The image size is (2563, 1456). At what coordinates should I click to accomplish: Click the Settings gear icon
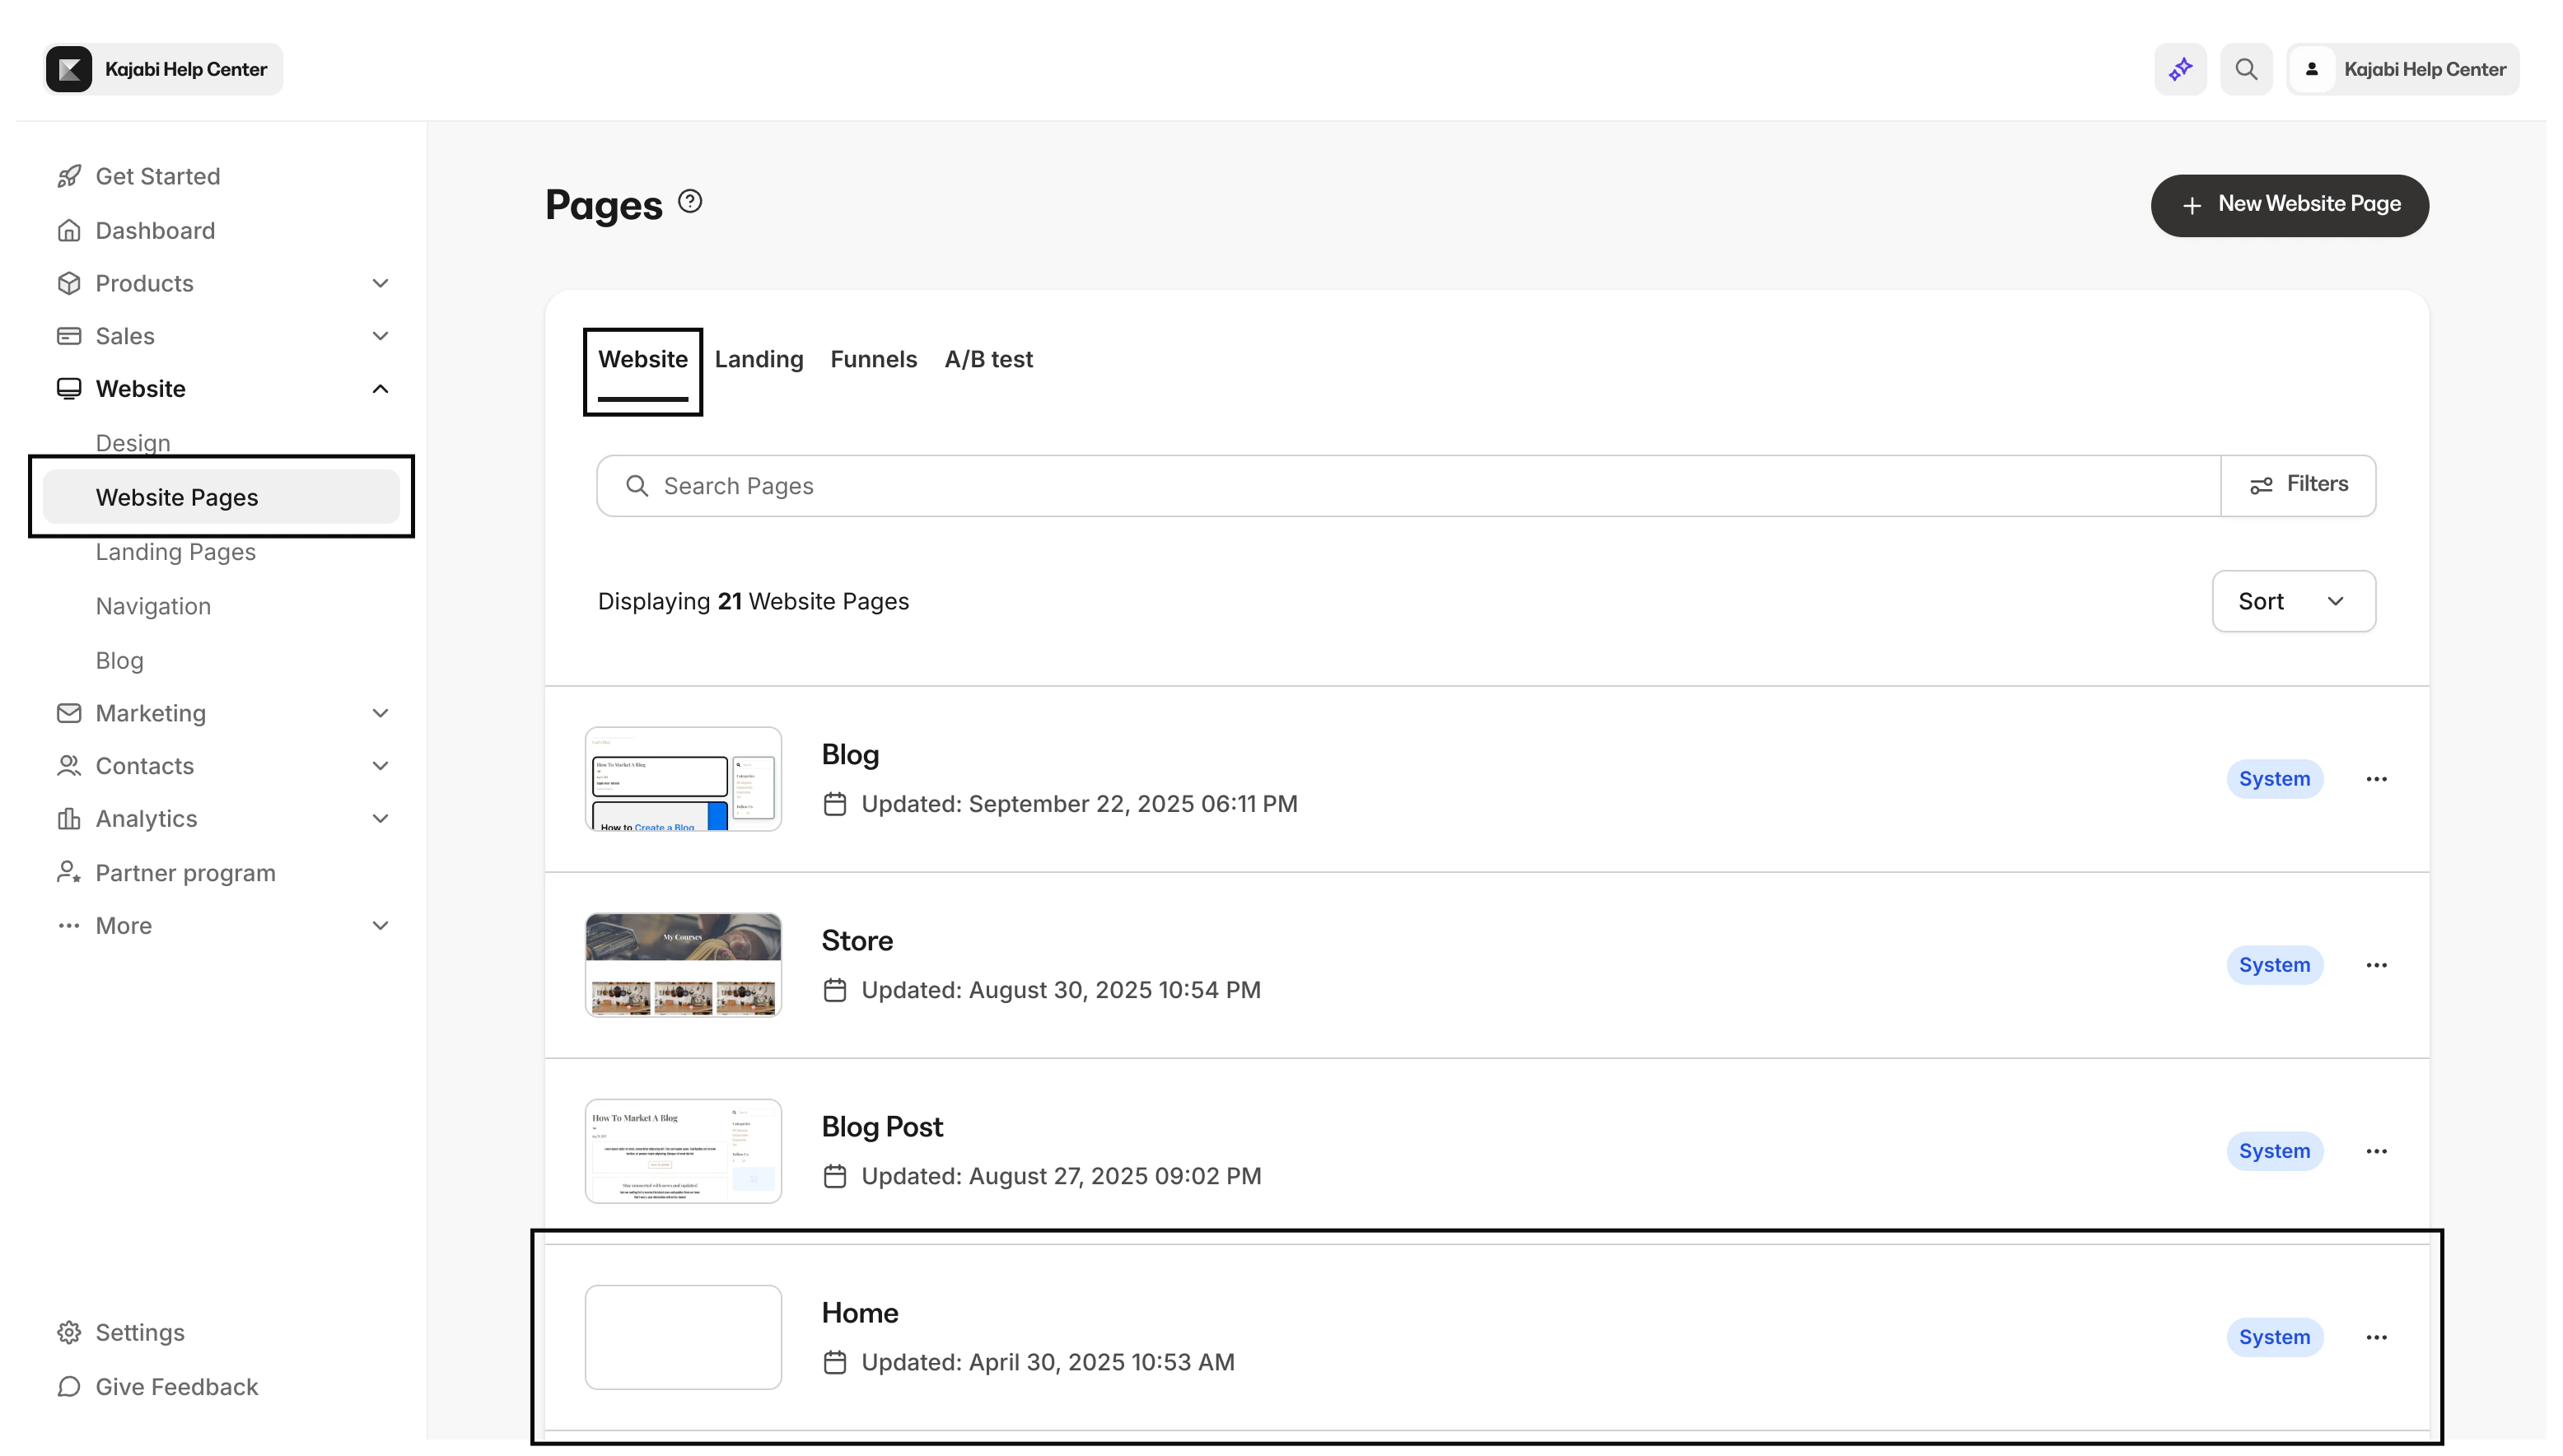tap(69, 1333)
